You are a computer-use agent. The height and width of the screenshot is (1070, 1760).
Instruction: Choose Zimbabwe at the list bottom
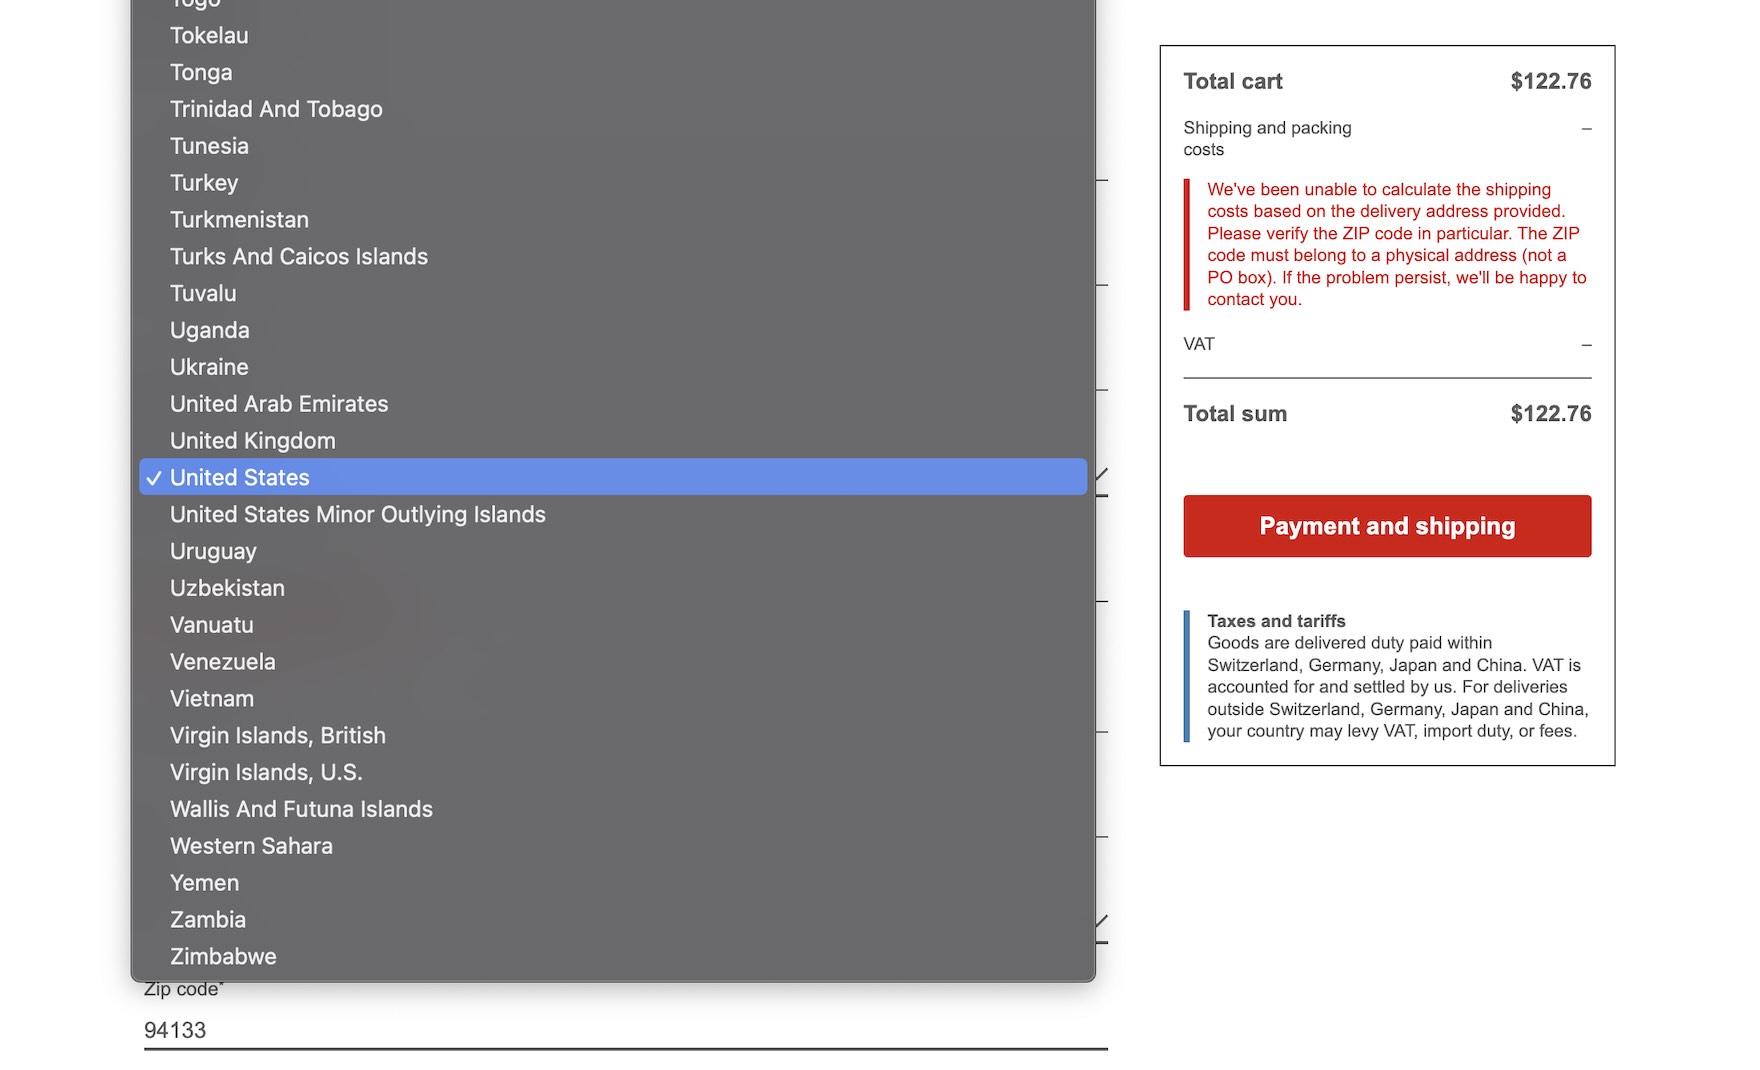[223, 957]
